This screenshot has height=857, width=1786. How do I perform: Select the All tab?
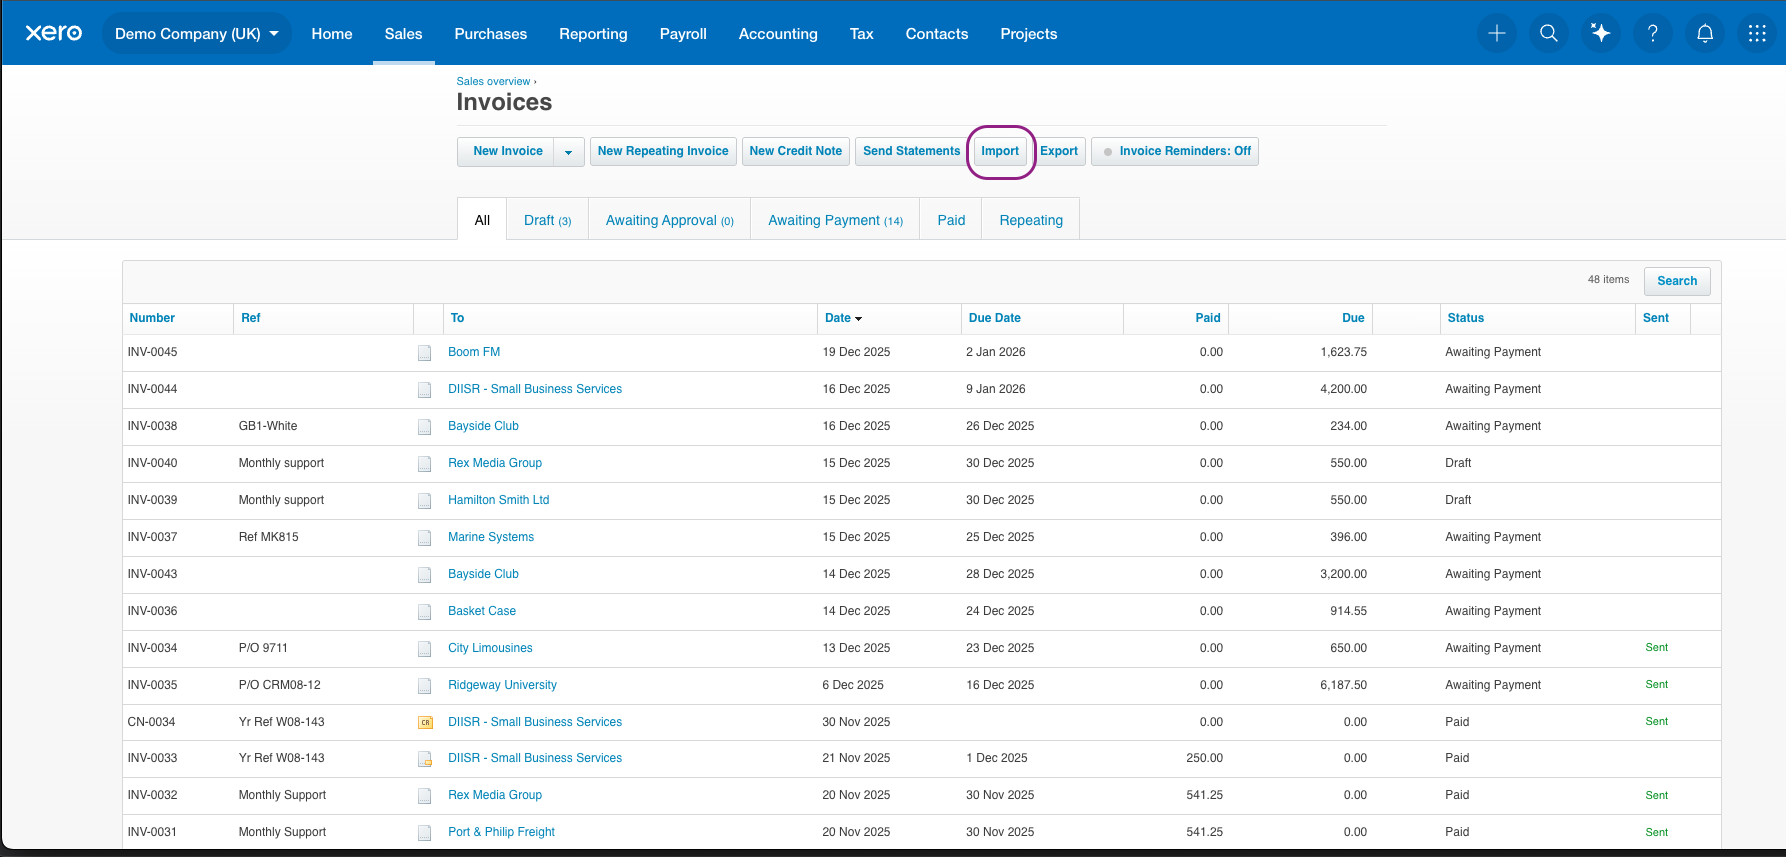coord(482,220)
